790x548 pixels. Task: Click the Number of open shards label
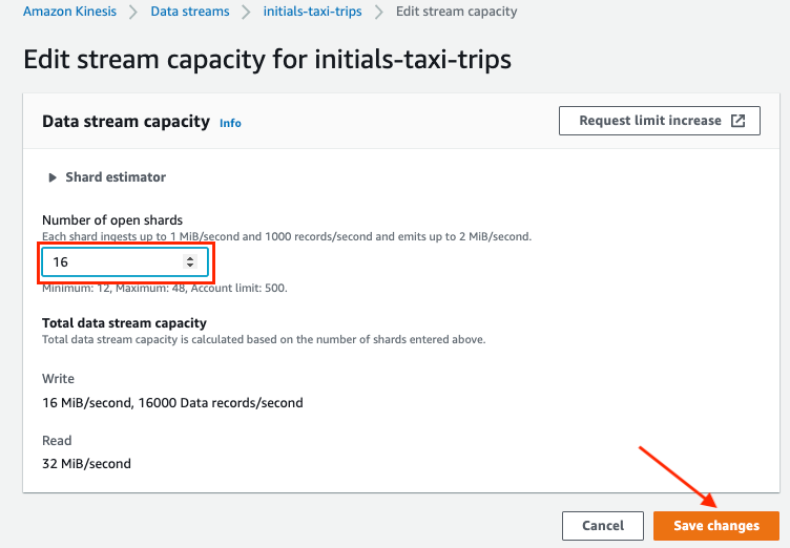pos(112,220)
